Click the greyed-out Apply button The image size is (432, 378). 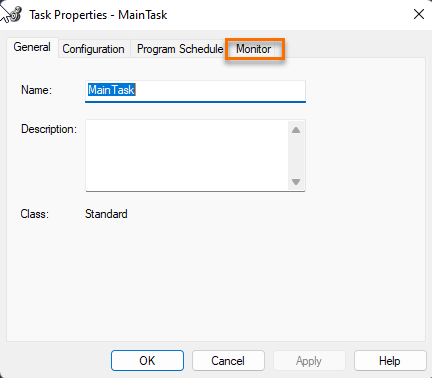[x=309, y=360]
